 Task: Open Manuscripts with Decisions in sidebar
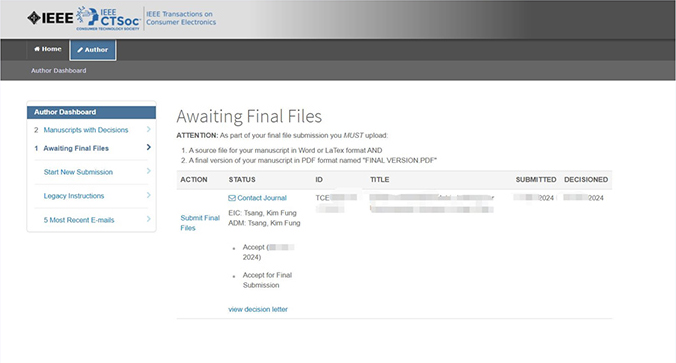pyautogui.click(x=86, y=130)
